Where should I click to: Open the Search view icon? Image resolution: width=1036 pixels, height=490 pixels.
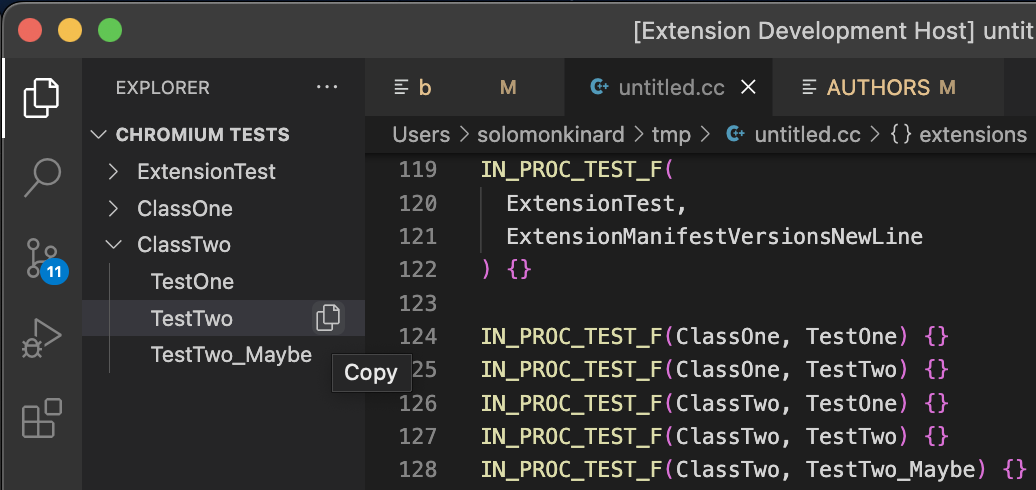pyautogui.click(x=41, y=177)
